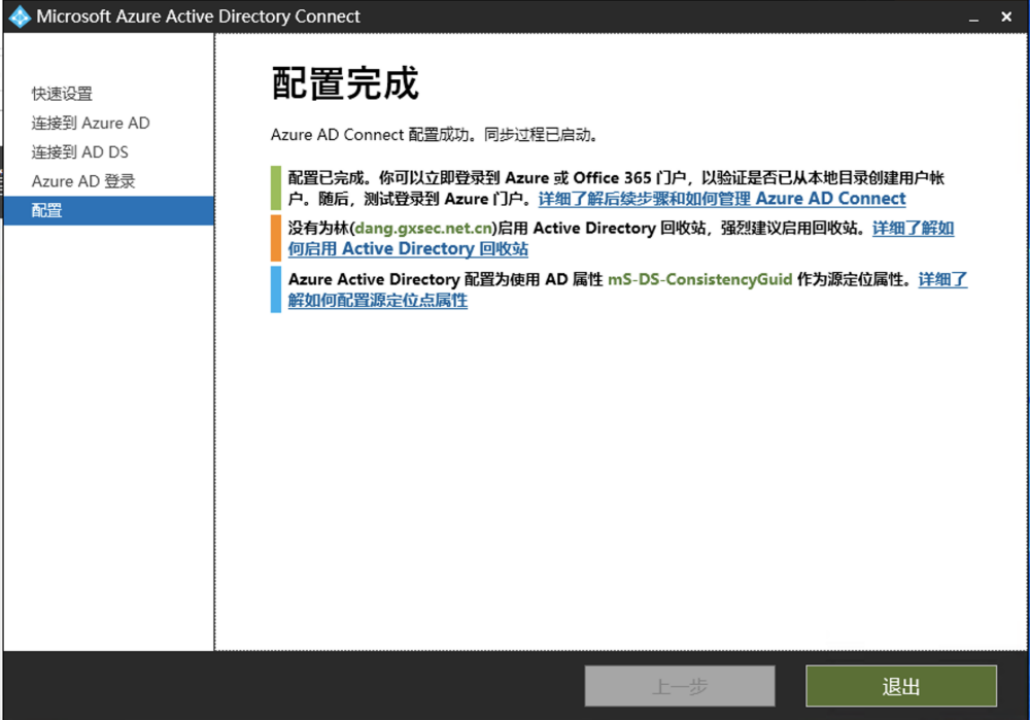The width and height of the screenshot is (1030, 720).
Task: Select the 连接到 Azure AD step
Action: [91, 123]
